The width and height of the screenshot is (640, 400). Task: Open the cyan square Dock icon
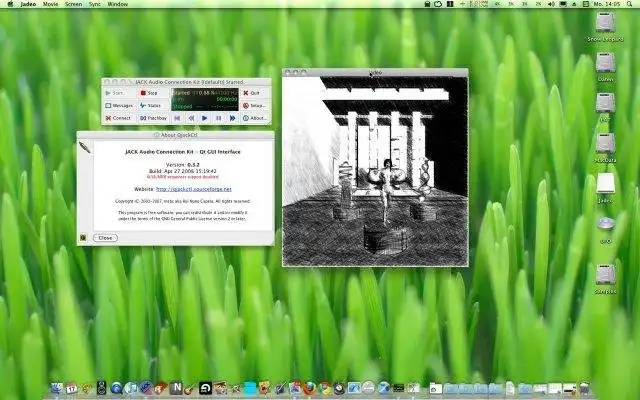pos(250,388)
